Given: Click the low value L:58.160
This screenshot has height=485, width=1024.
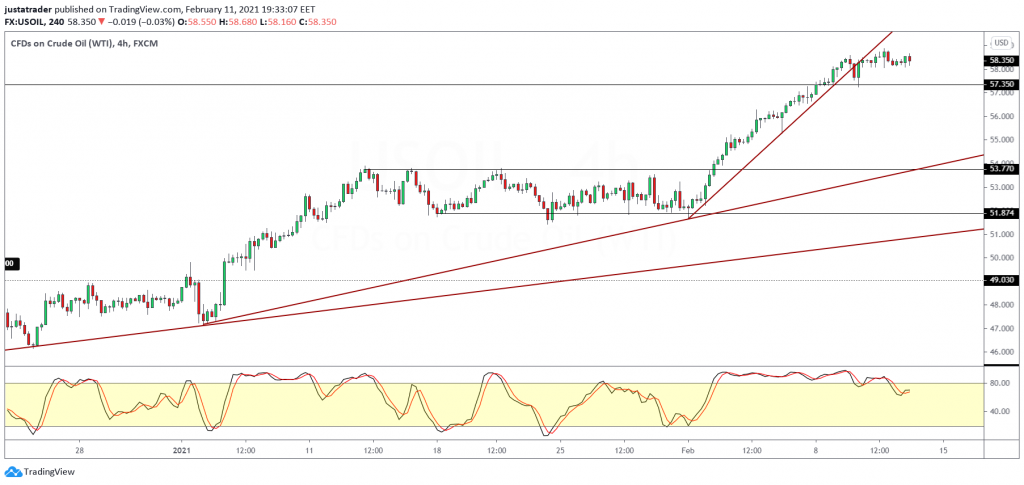Looking at the screenshot, I should pos(278,22).
